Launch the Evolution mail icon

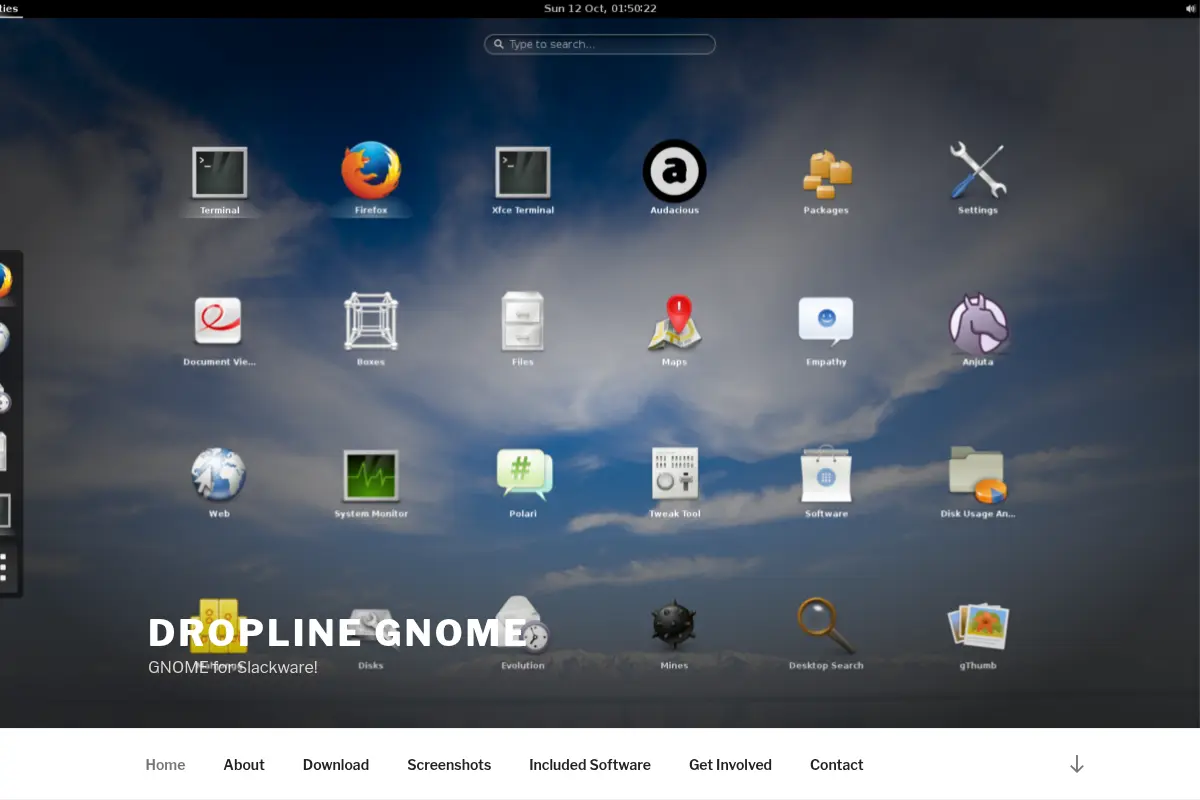[x=524, y=625]
